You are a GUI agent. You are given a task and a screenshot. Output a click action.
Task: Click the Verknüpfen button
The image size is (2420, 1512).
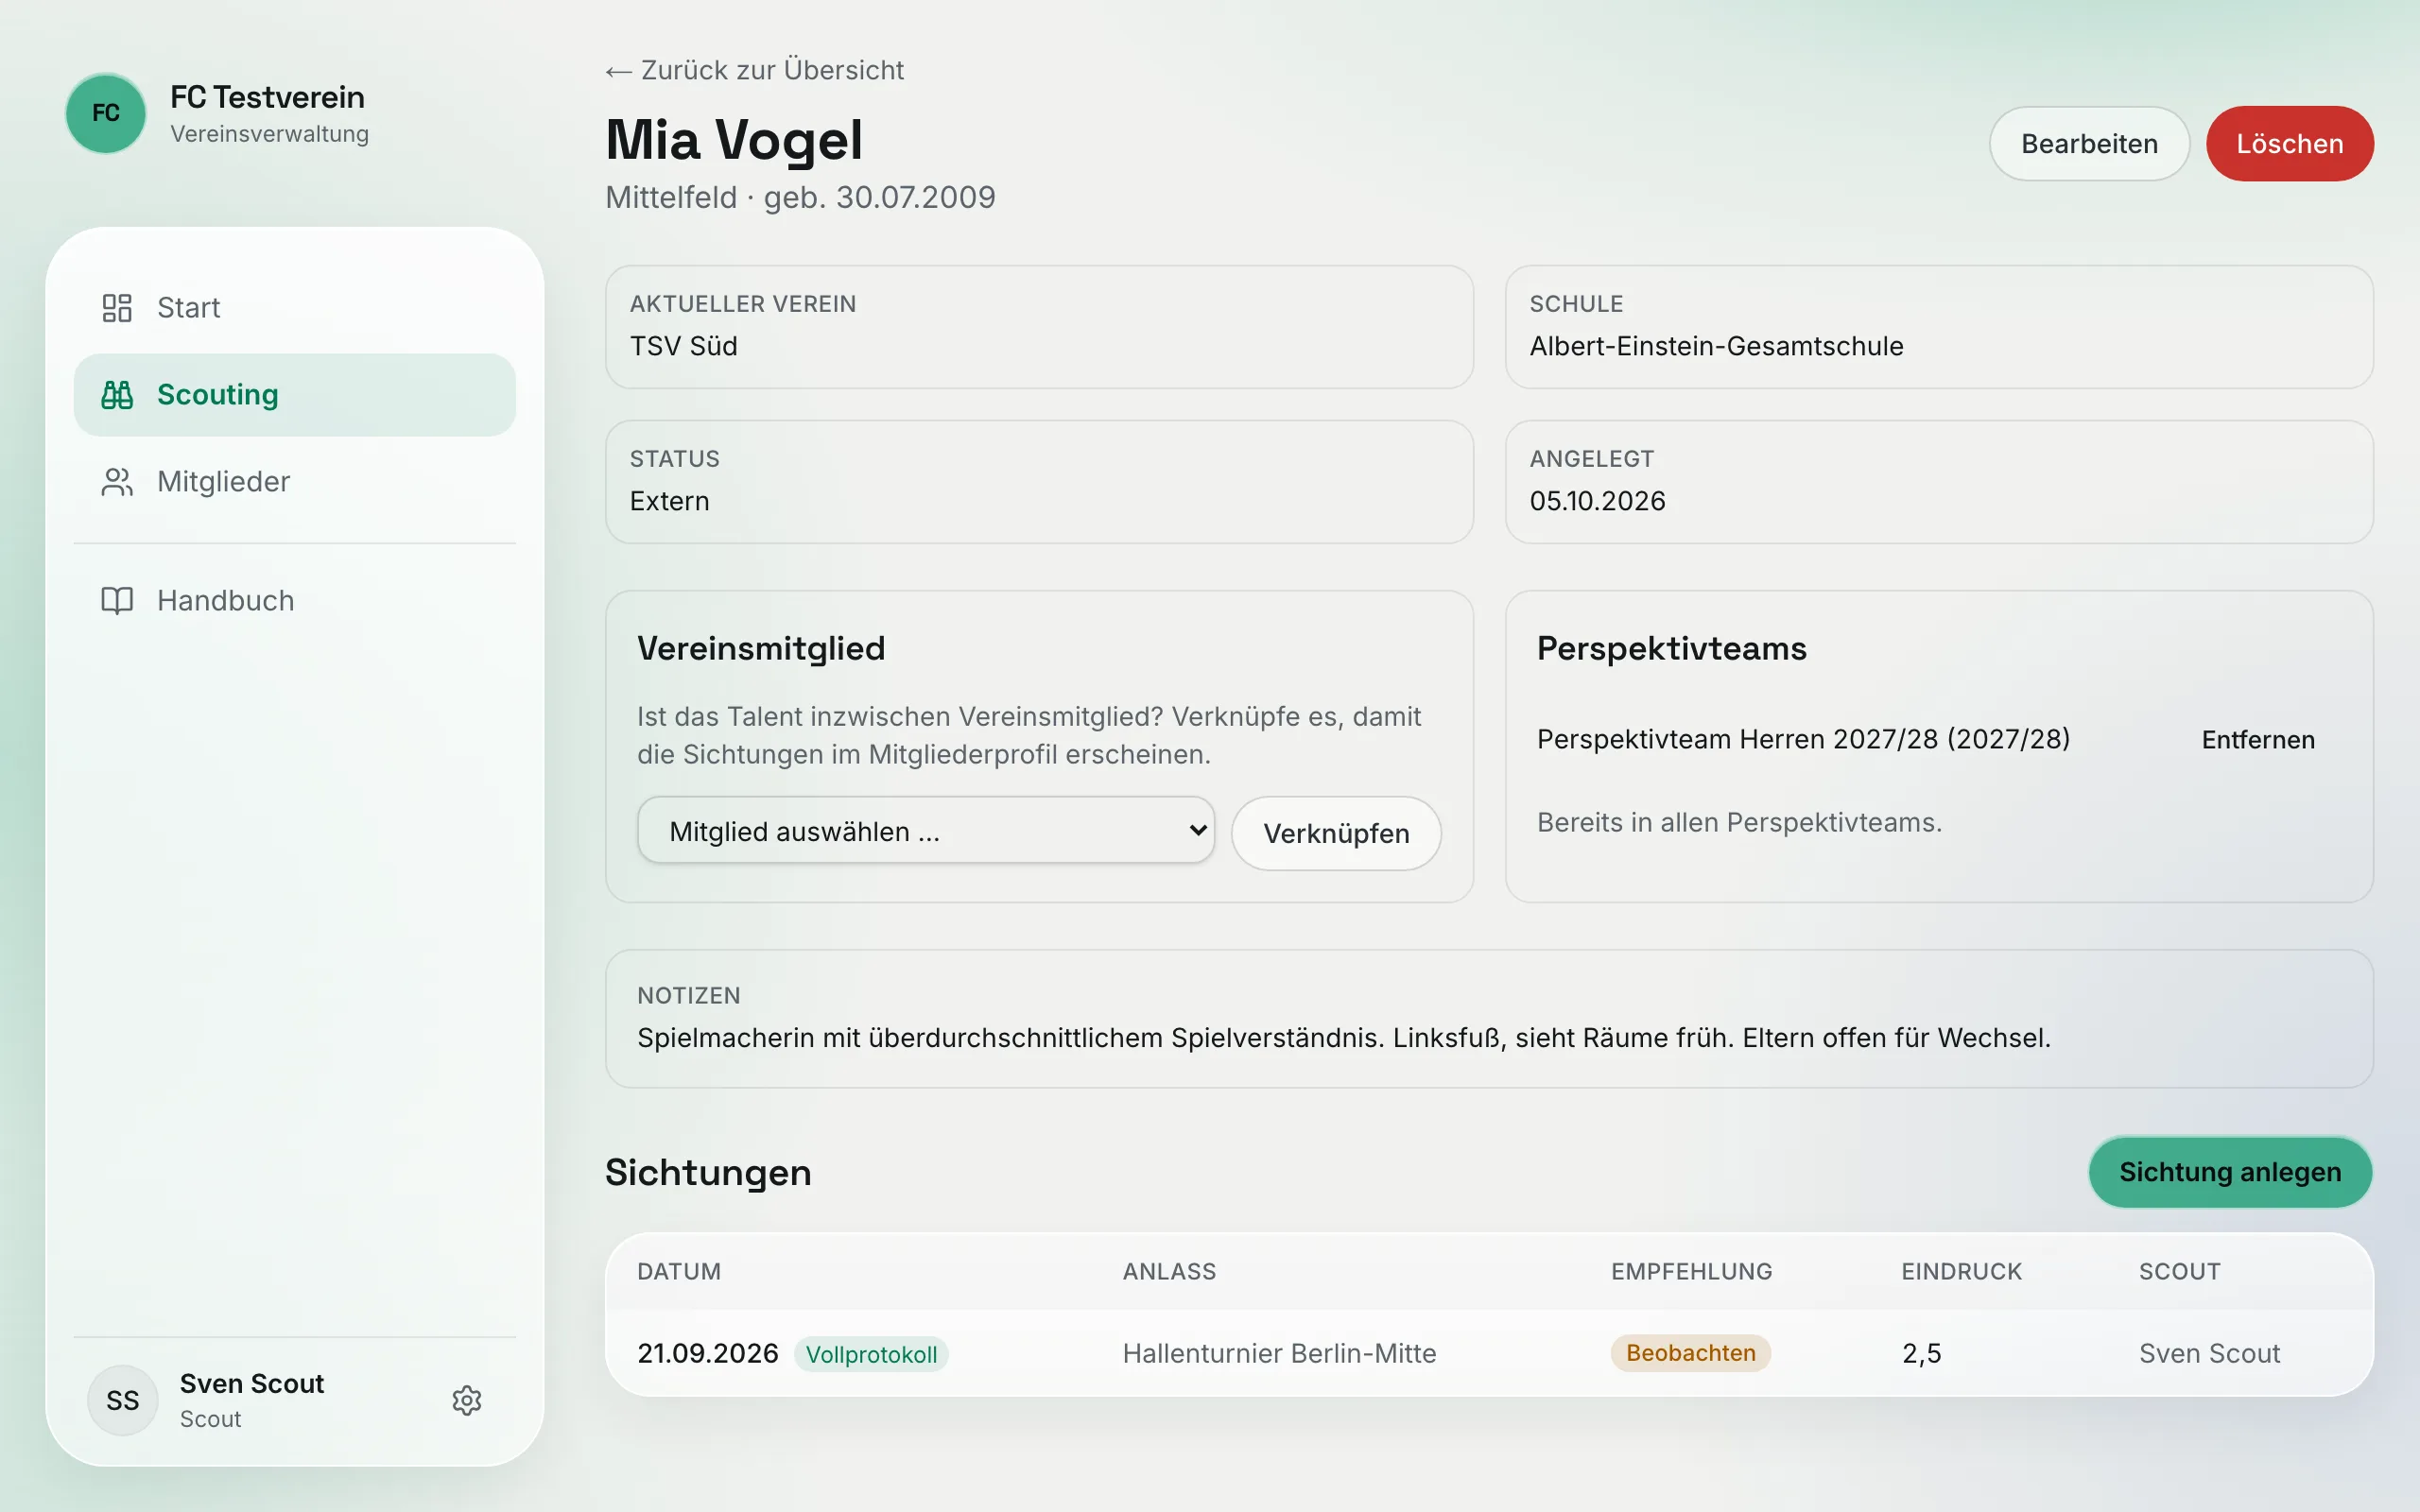coord(1336,833)
